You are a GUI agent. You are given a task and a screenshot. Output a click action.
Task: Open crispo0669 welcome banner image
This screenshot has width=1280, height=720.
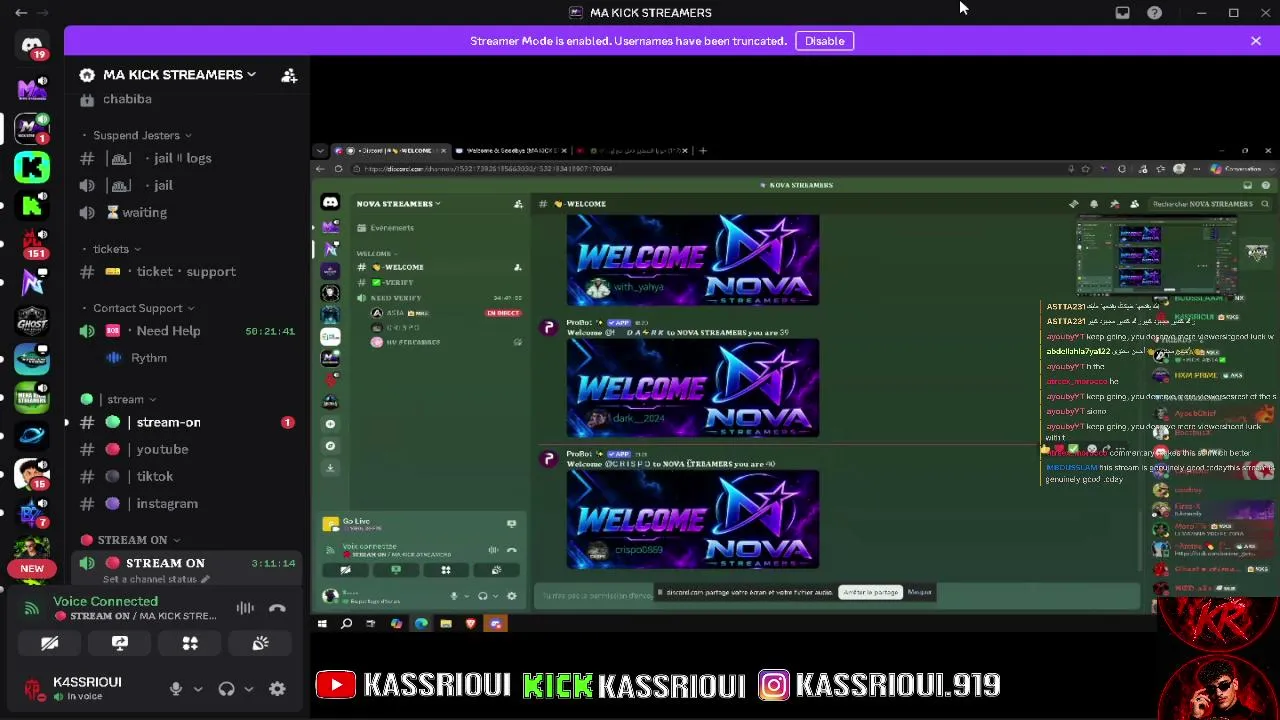[x=693, y=520]
